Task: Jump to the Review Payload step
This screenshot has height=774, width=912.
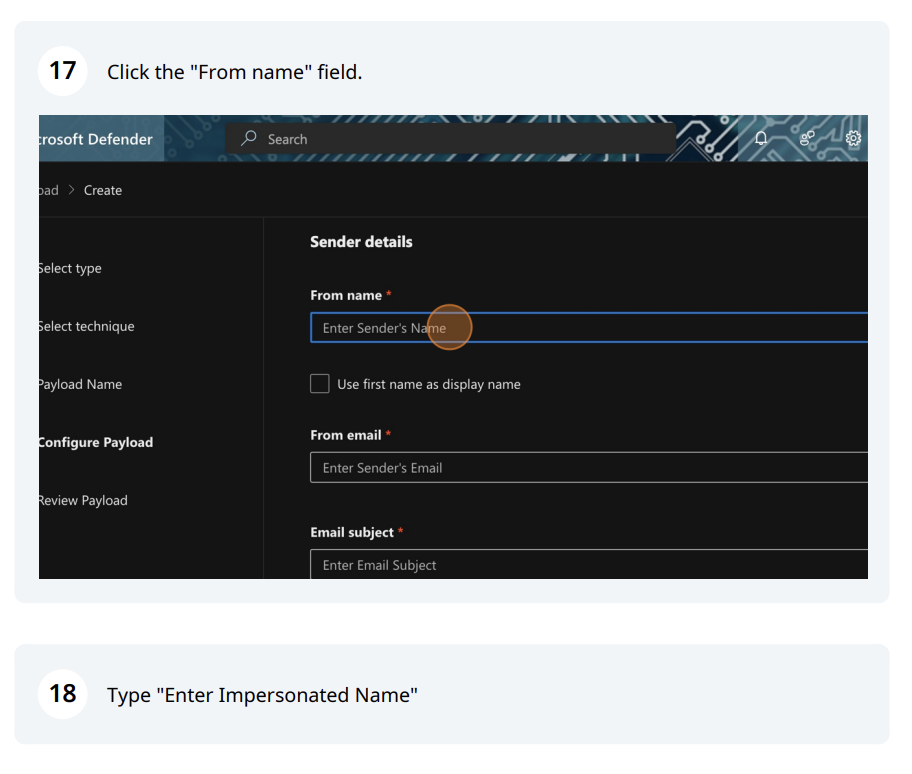Action: (x=83, y=500)
